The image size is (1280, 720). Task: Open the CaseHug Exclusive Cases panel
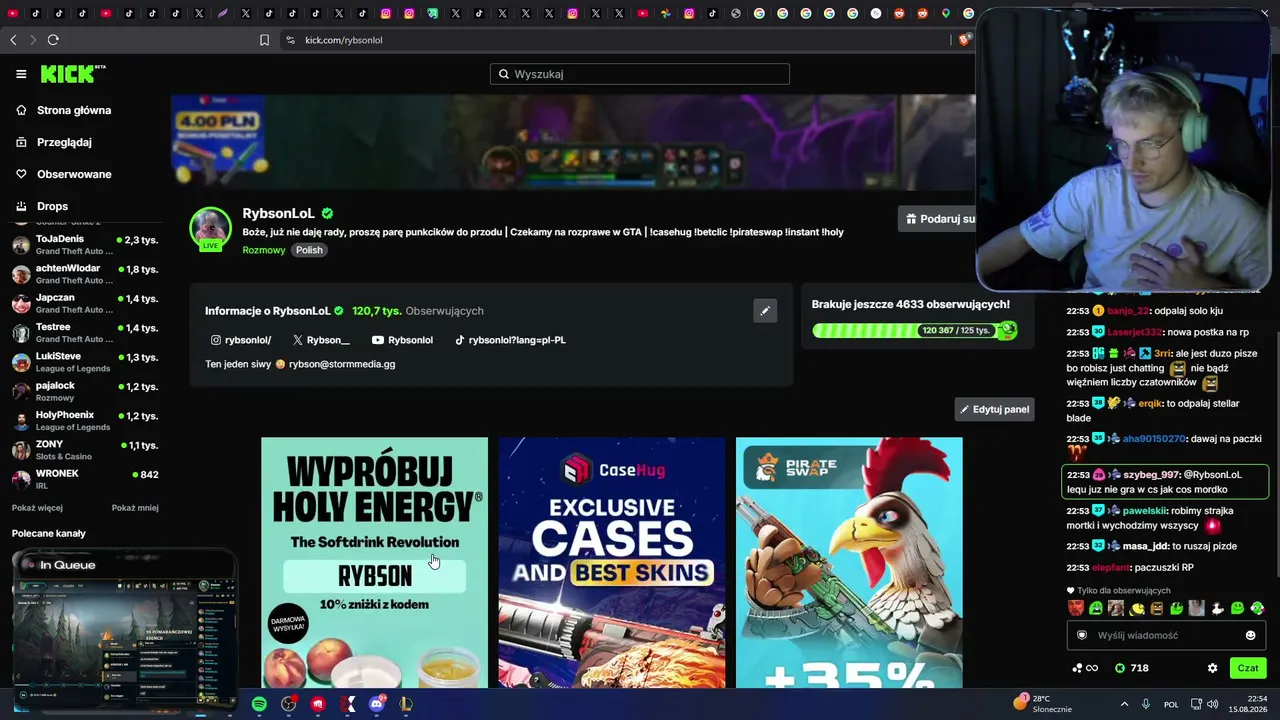(612, 562)
